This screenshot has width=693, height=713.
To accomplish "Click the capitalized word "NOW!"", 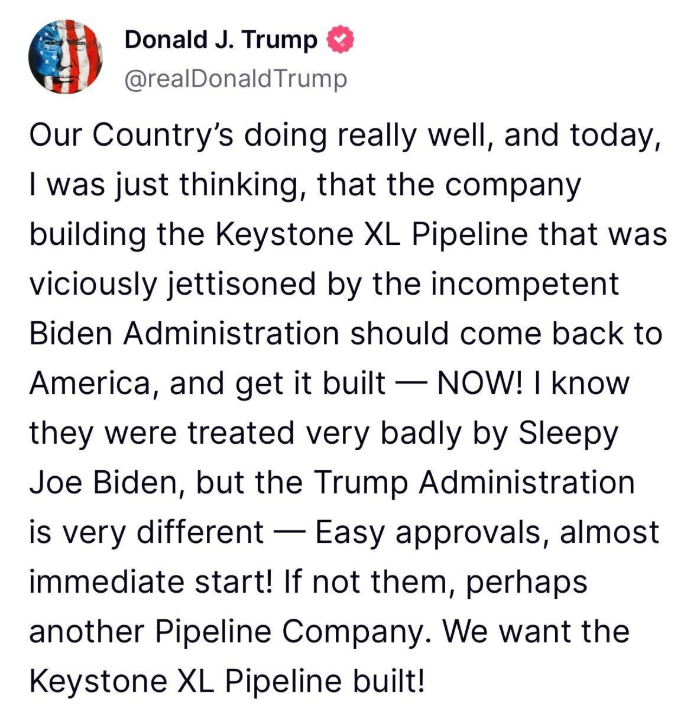I will point(489,383).
